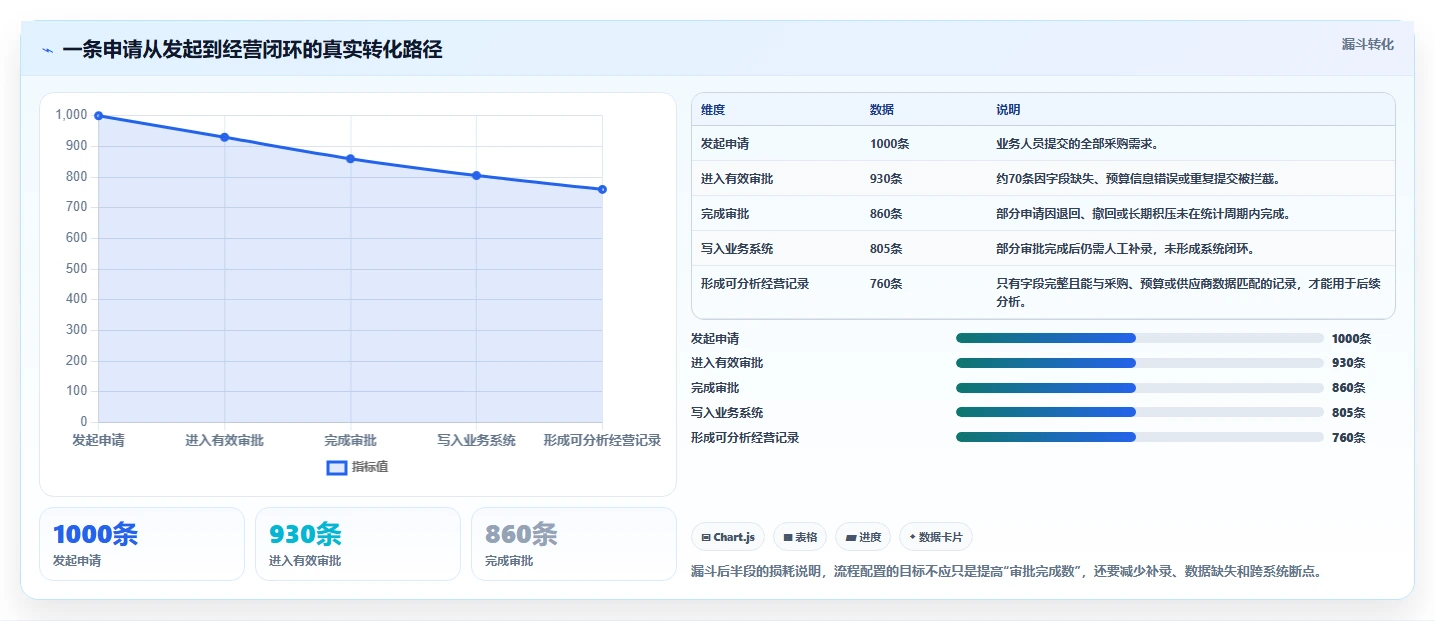Click the 数据 column header
The image size is (1435, 621).
(x=882, y=110)
